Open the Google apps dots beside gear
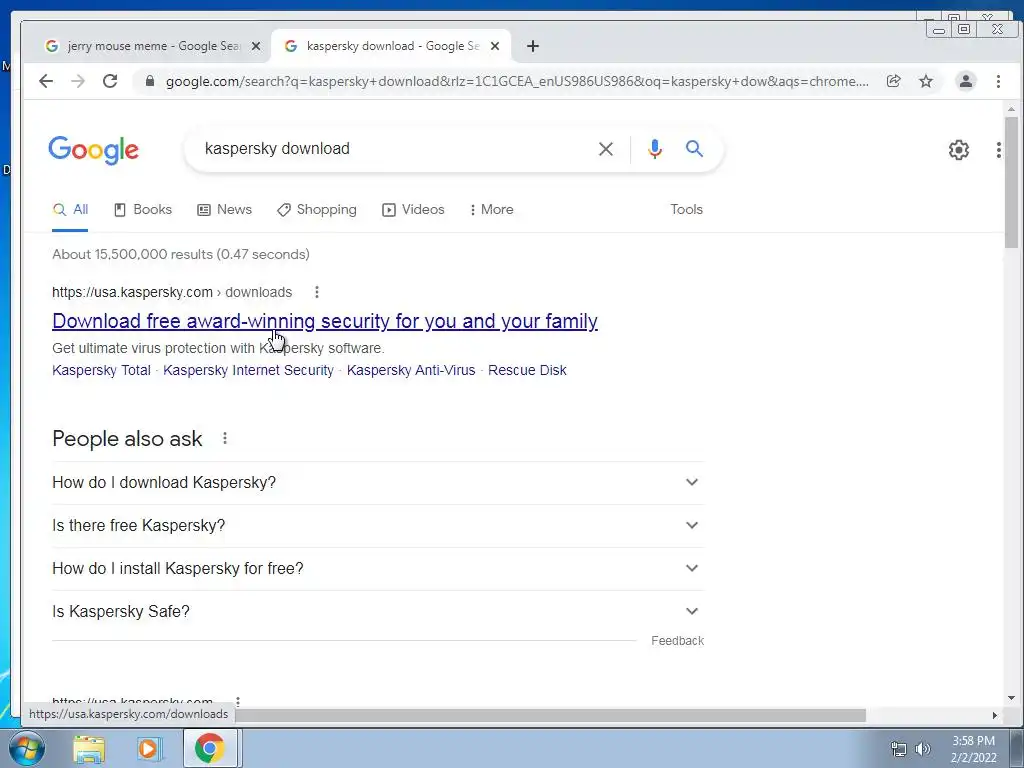 point(999,150)
